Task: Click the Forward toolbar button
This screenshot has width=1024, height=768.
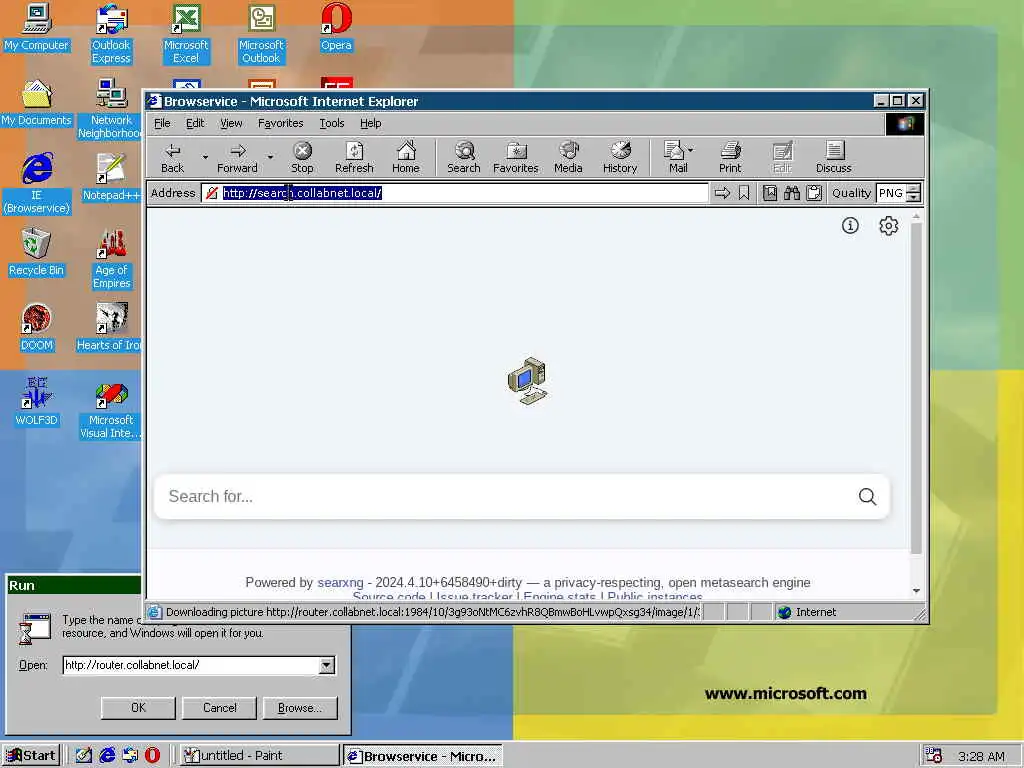Action: 238,158
